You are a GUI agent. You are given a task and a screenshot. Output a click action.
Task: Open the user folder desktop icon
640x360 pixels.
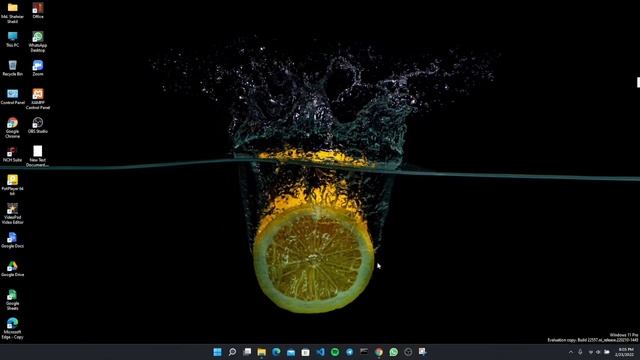(12, 12)
